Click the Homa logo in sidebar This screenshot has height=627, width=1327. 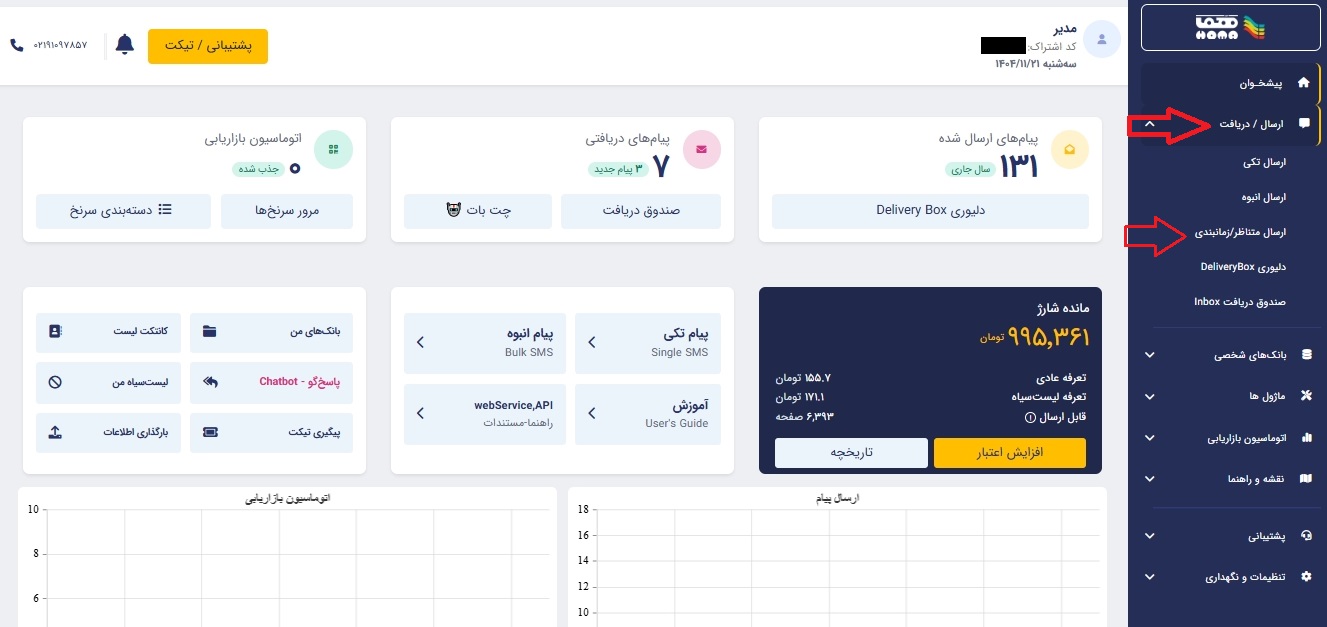click(x=1230, y=28)
